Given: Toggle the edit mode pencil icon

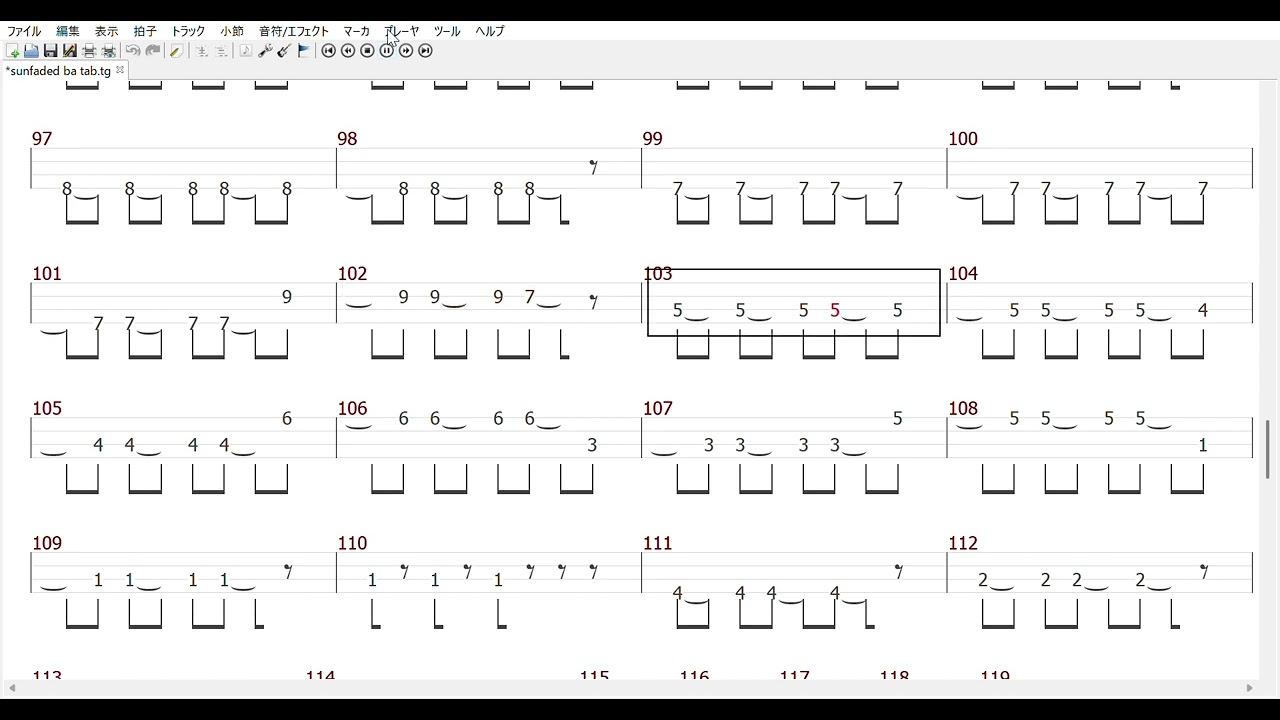Looking at the screenshot, I should click(x=176, y=51).
